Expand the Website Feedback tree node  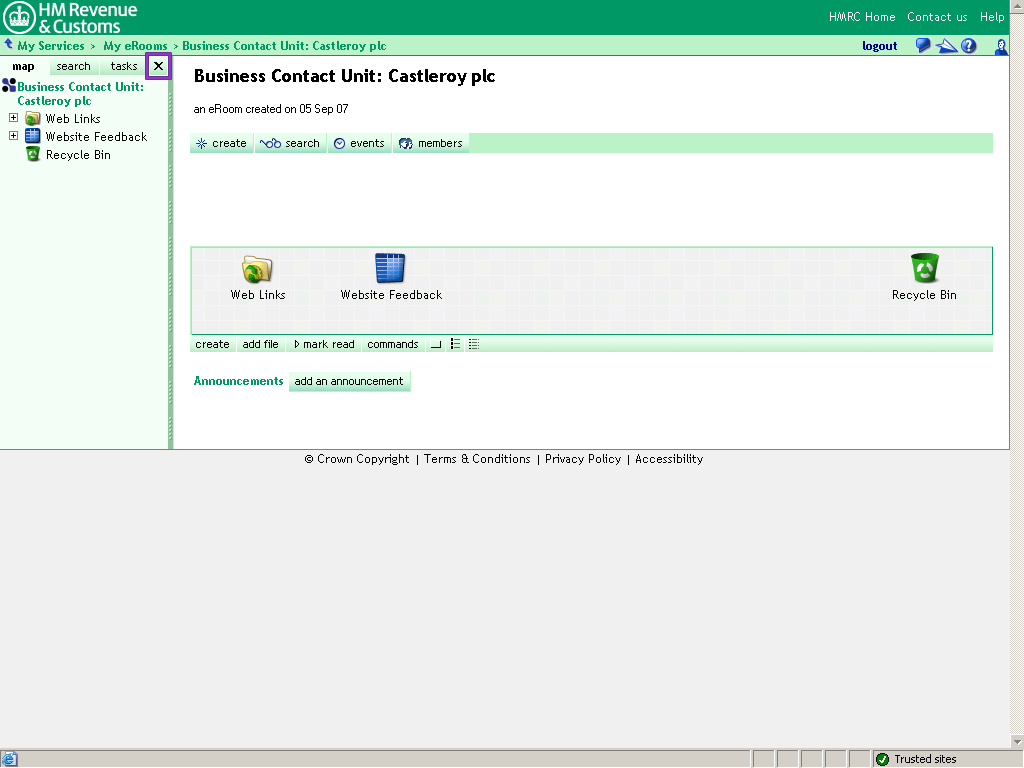pos(14,136)
